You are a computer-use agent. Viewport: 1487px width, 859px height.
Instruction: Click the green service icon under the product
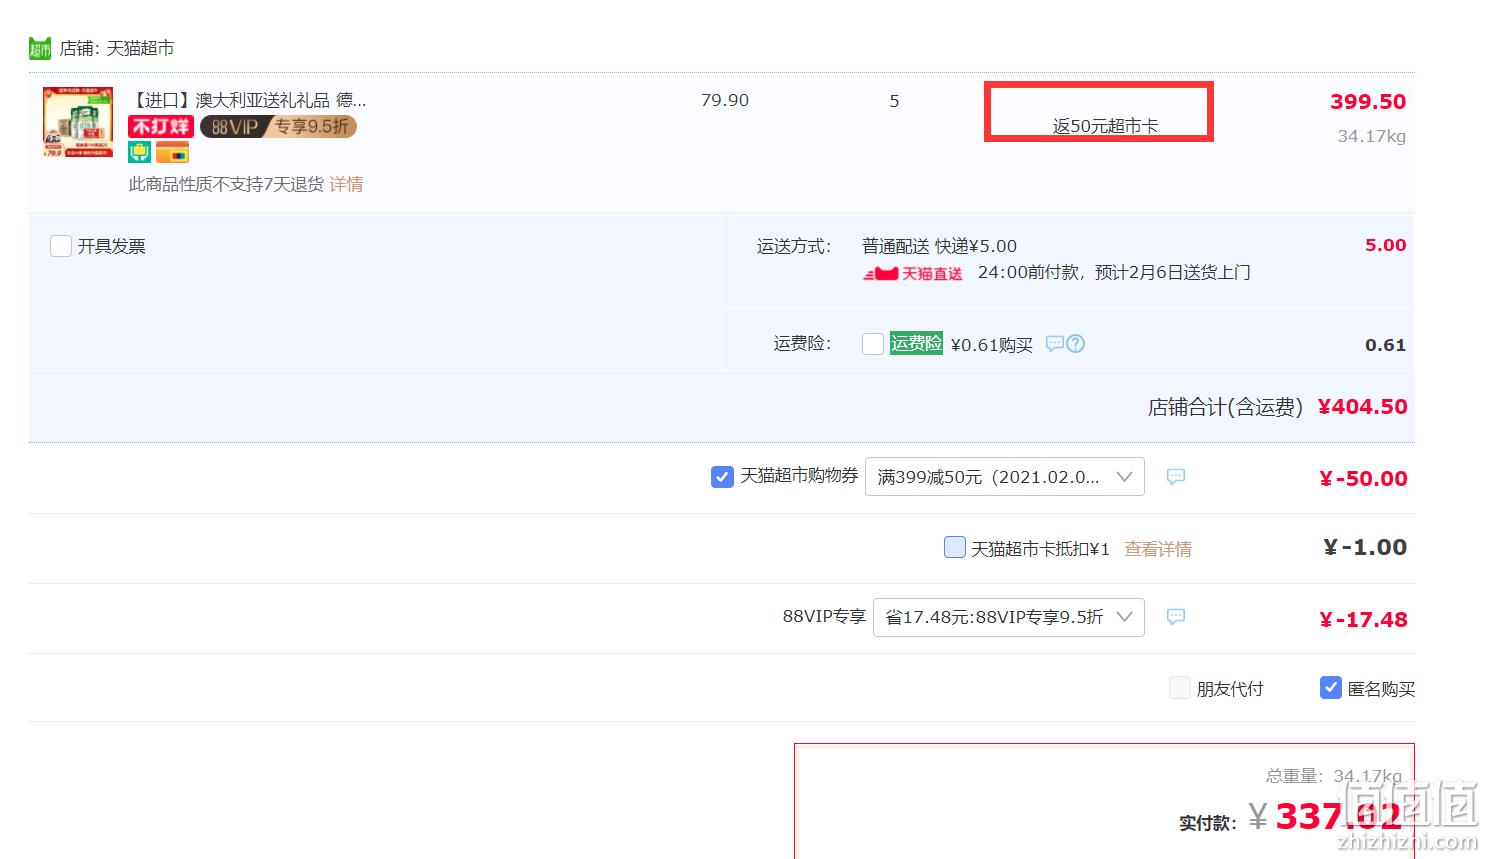coord(139,152)
